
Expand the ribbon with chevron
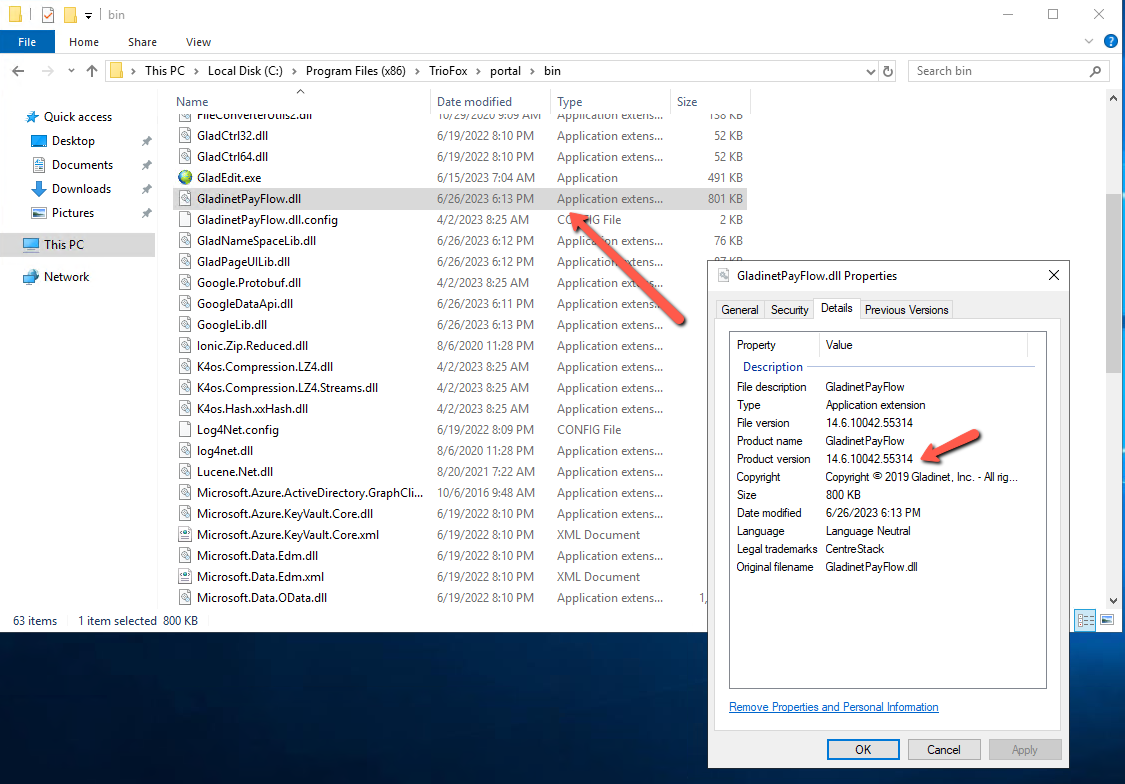pos(1089,42)
